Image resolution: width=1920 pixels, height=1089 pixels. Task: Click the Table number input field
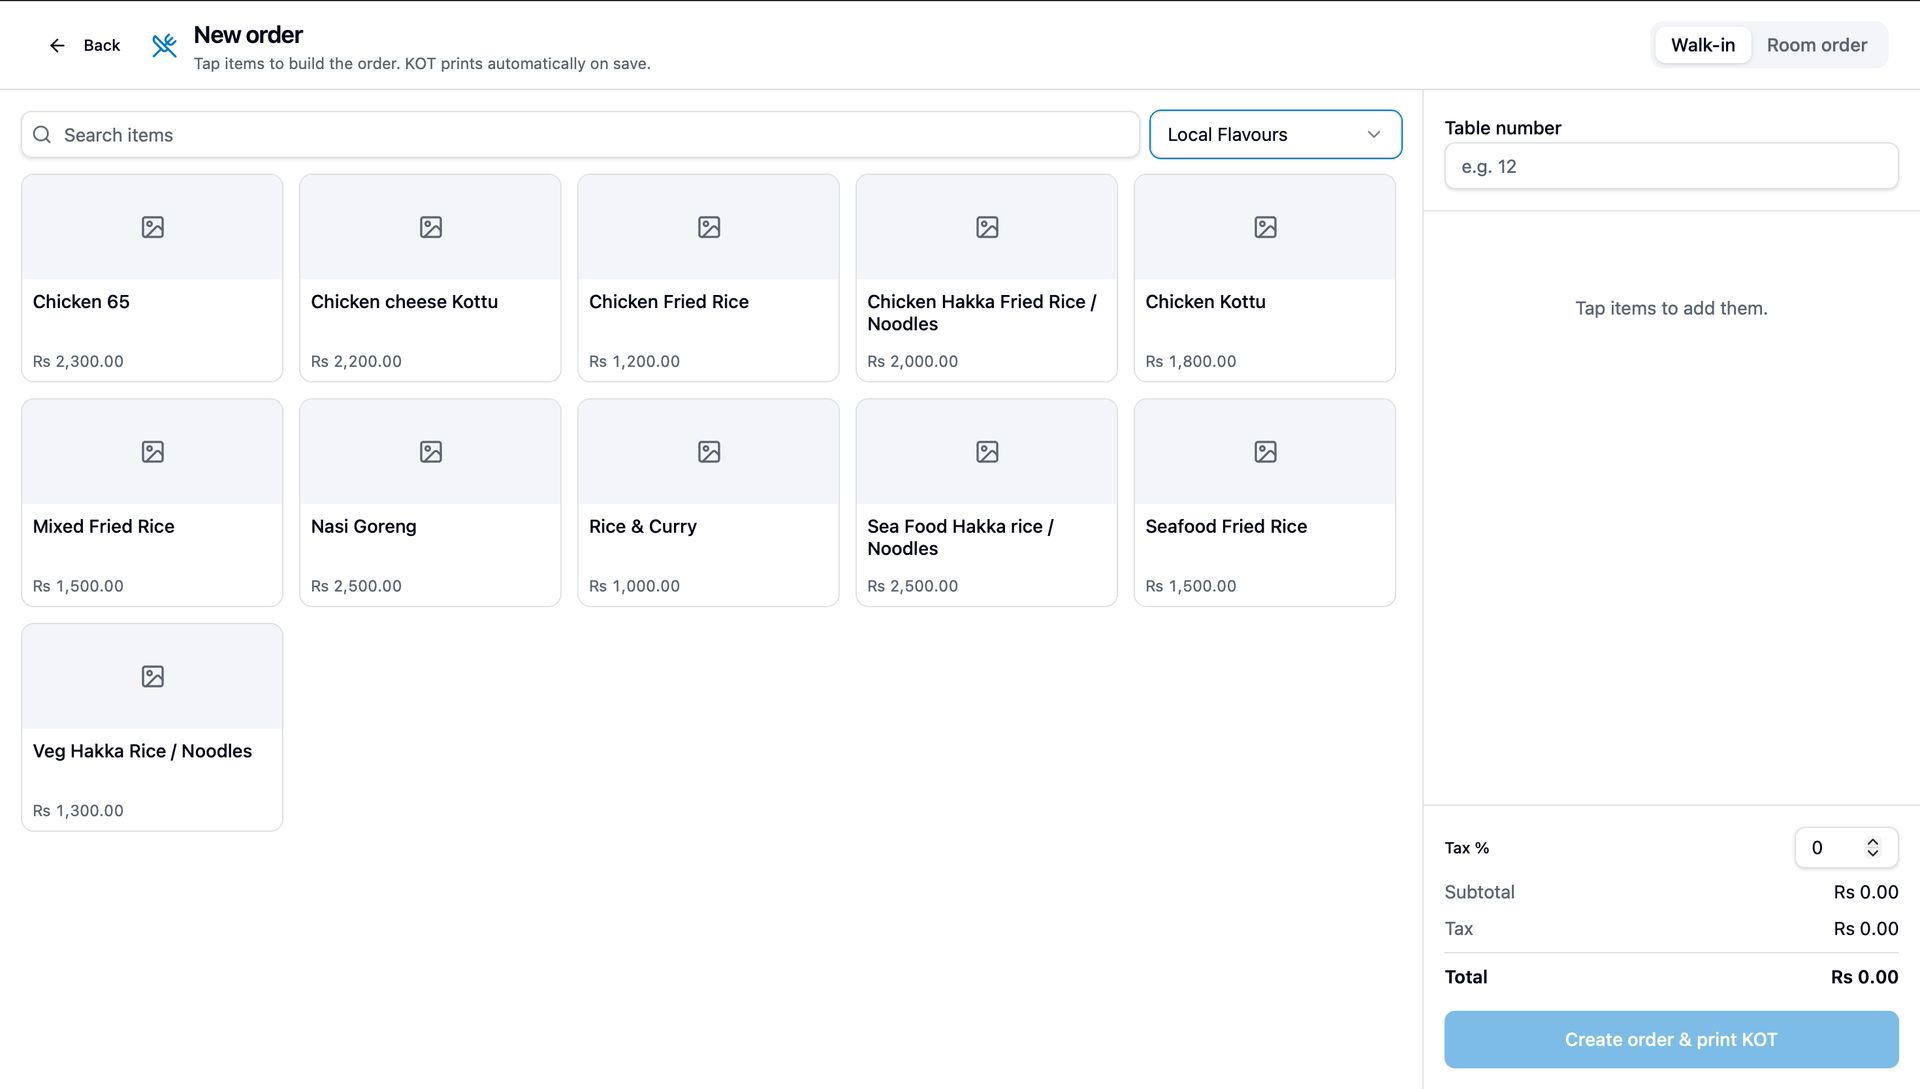click(1671, 166)
